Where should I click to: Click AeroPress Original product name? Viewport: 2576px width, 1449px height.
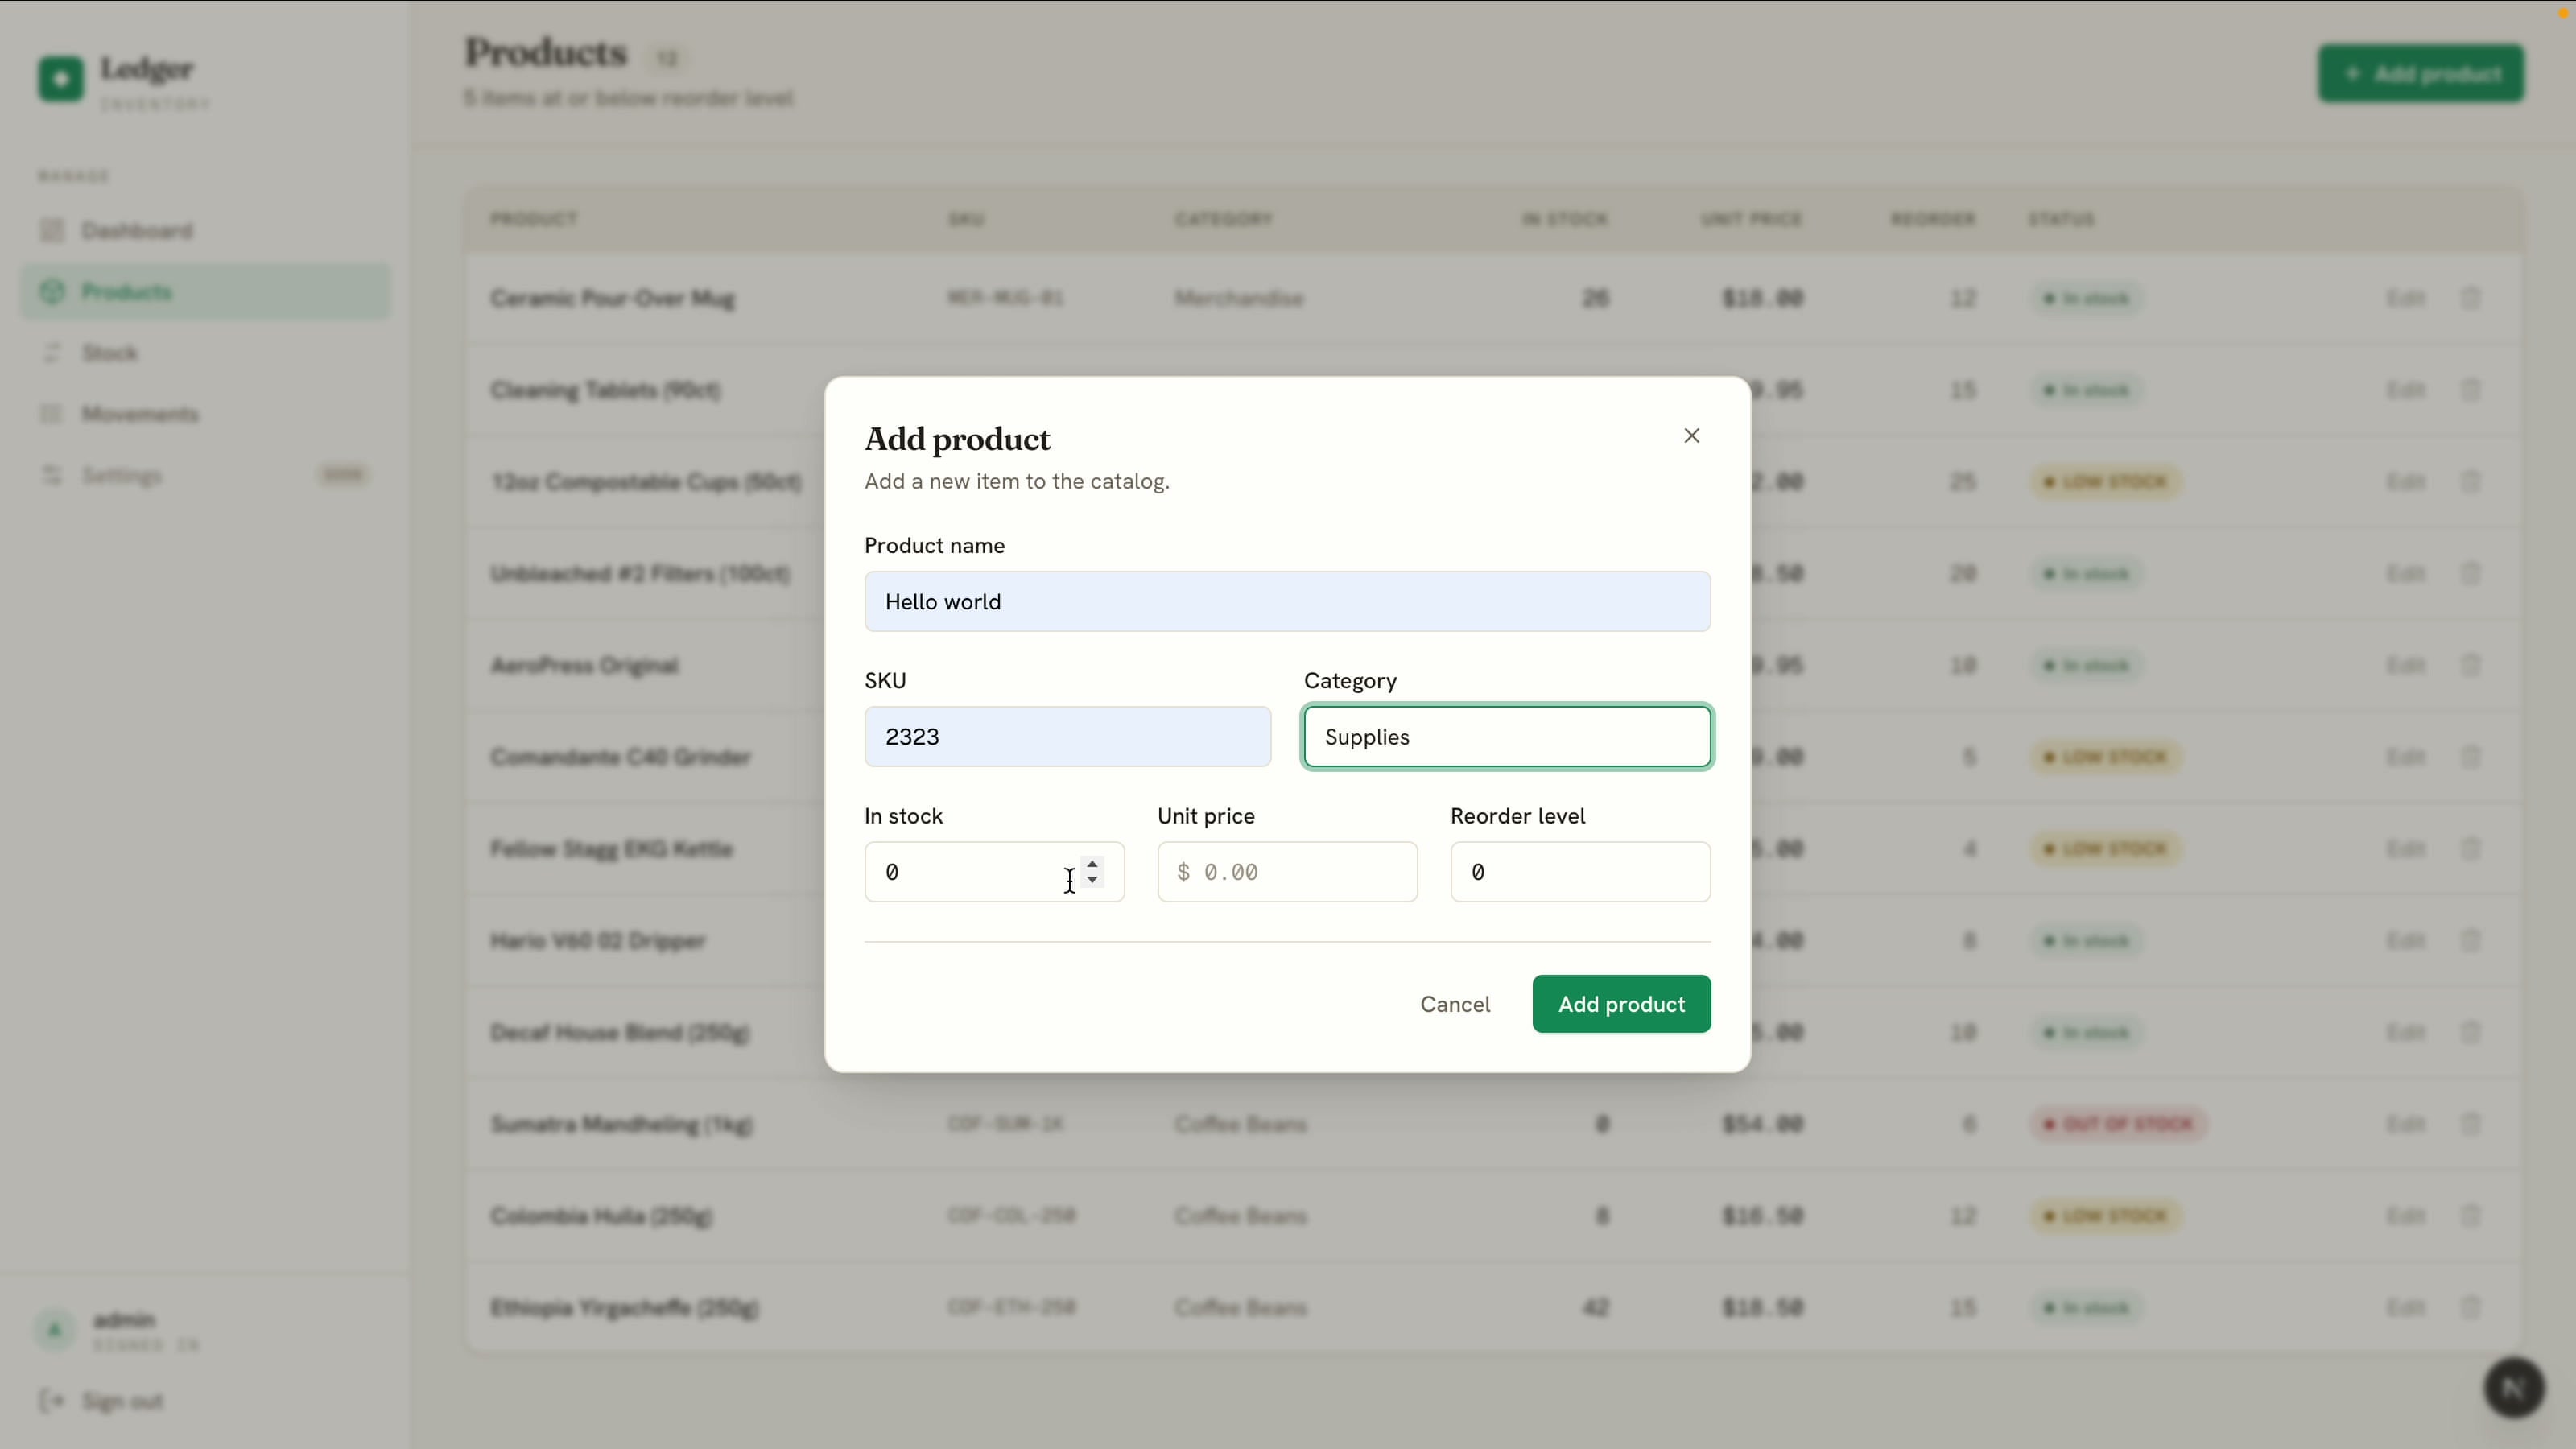(584, 665)
